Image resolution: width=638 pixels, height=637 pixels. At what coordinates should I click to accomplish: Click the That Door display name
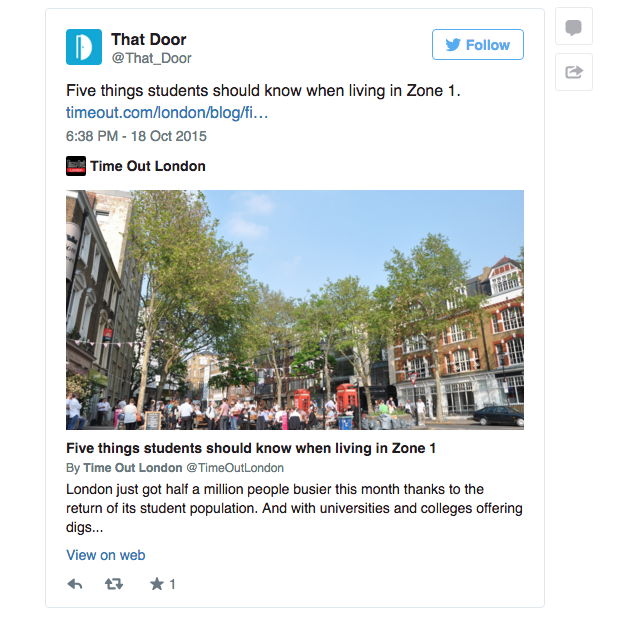tap(149, 39)
